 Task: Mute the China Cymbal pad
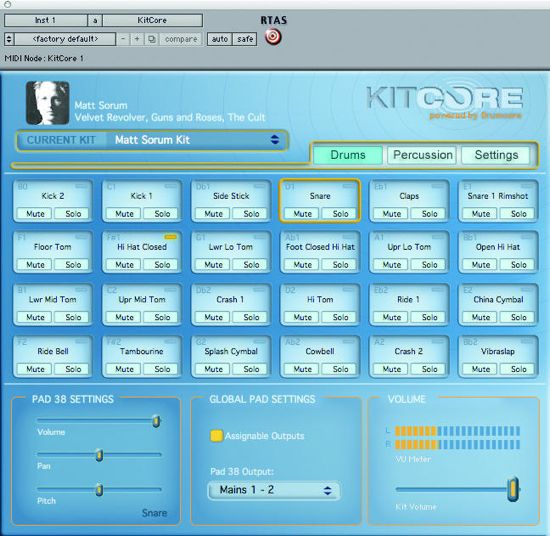pyautogui.click(x=481, y=317)
